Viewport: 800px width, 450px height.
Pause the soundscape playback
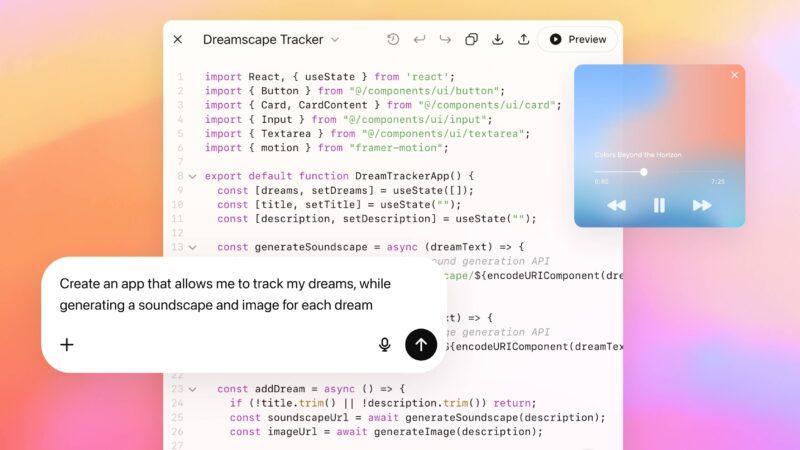tap(659, 205)
